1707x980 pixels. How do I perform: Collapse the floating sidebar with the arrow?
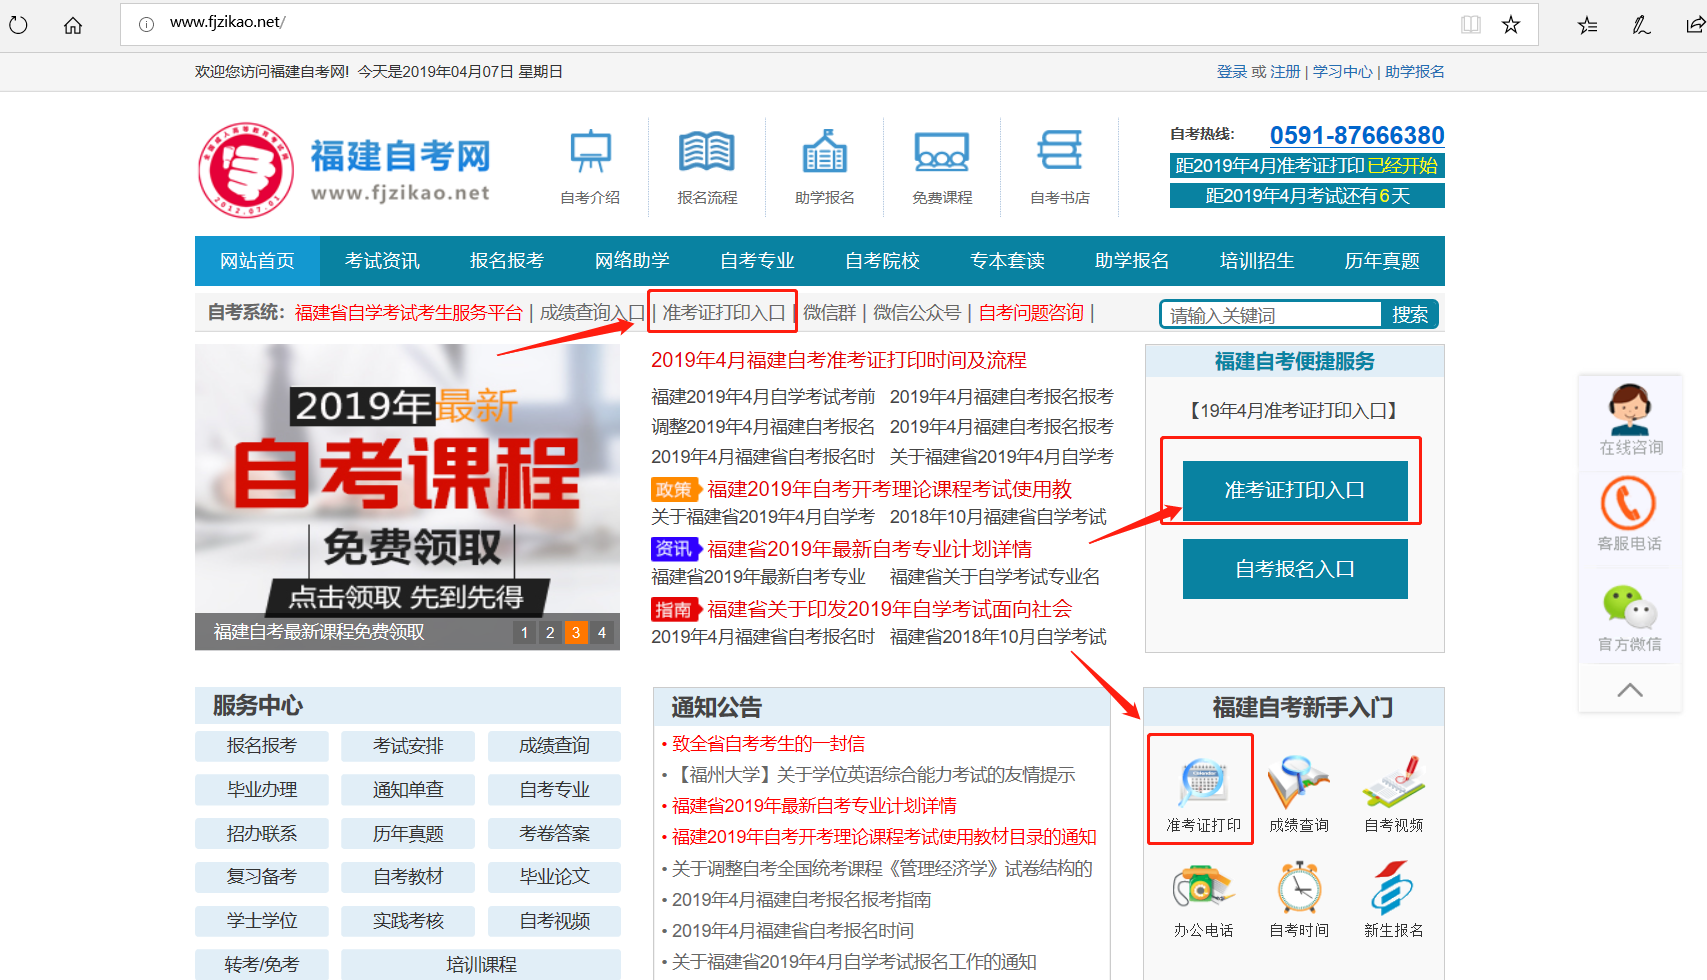(1630, 689)
